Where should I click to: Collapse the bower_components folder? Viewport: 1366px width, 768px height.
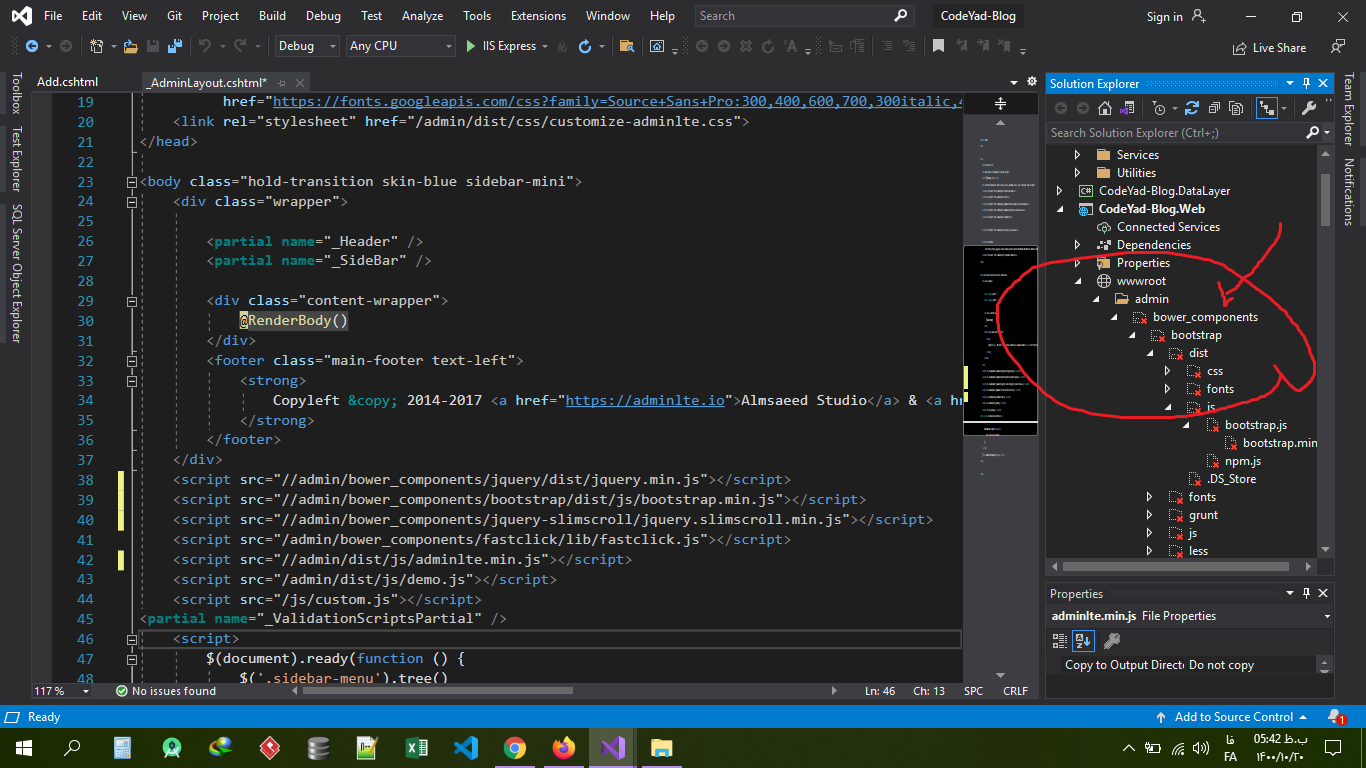point(1114,317)
